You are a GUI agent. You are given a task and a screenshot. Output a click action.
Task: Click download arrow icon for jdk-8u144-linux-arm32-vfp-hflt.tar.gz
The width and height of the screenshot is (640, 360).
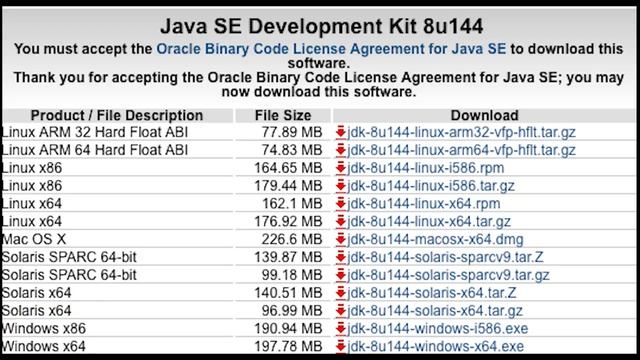point(341,132)
